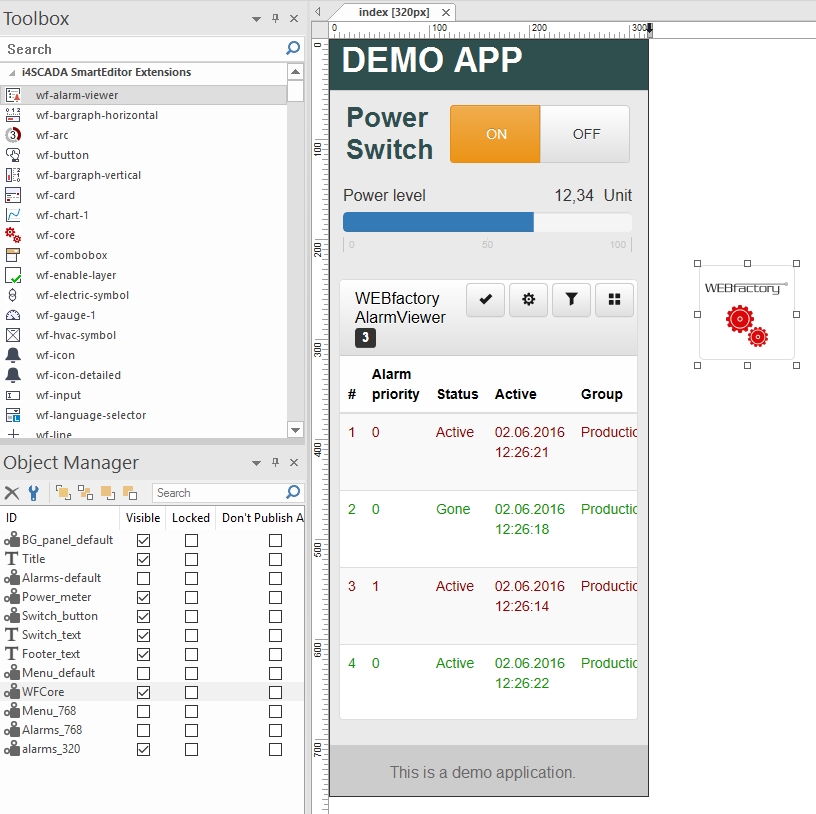Click the bring forward icon in Object Manager
The image size is (816, 814).
pyautogui.click(x=85, y=492)
